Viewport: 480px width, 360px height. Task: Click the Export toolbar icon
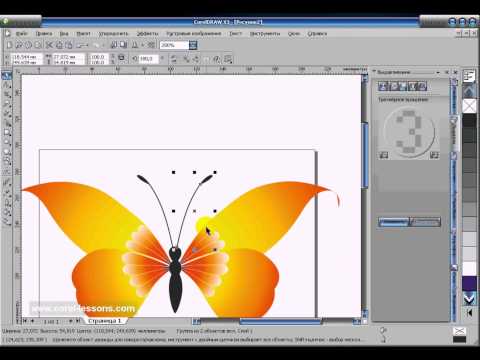123,45
